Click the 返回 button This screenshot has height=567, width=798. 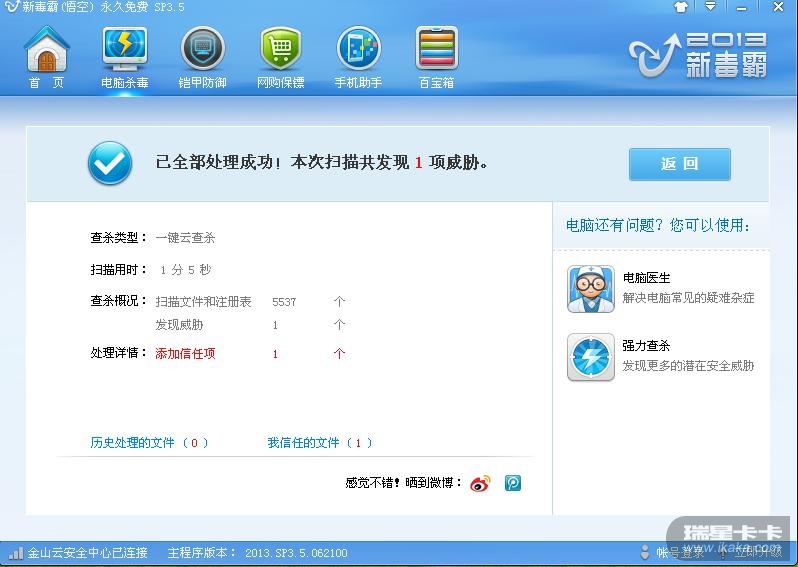[679, 164]
